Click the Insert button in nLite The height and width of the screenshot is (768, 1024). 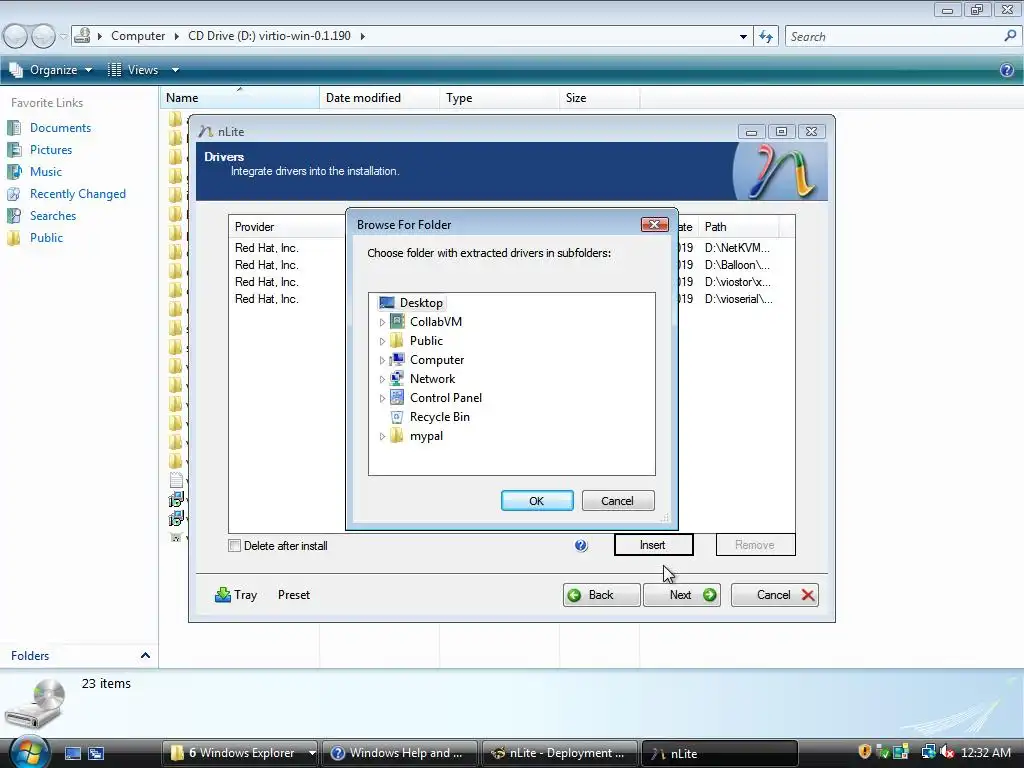(654, 545)
